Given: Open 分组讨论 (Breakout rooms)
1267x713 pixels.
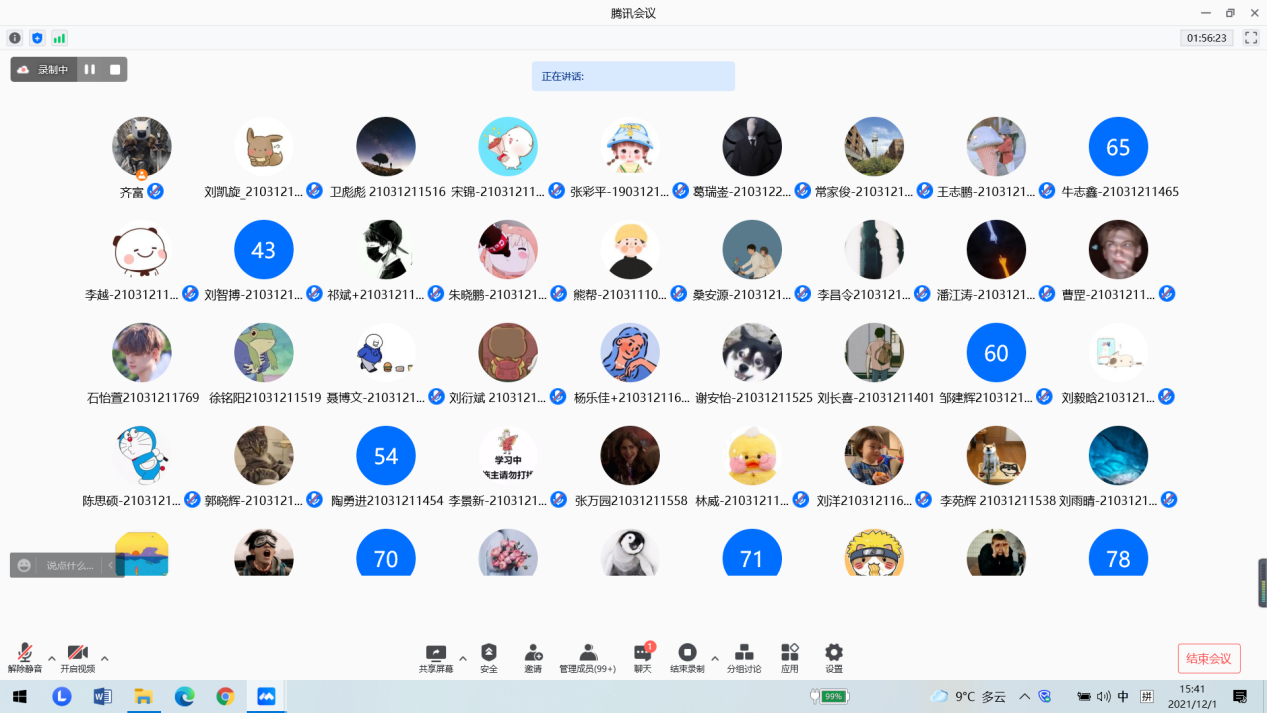Looking at the screenshot, I should pyautogui.click(x=743, y=653).
